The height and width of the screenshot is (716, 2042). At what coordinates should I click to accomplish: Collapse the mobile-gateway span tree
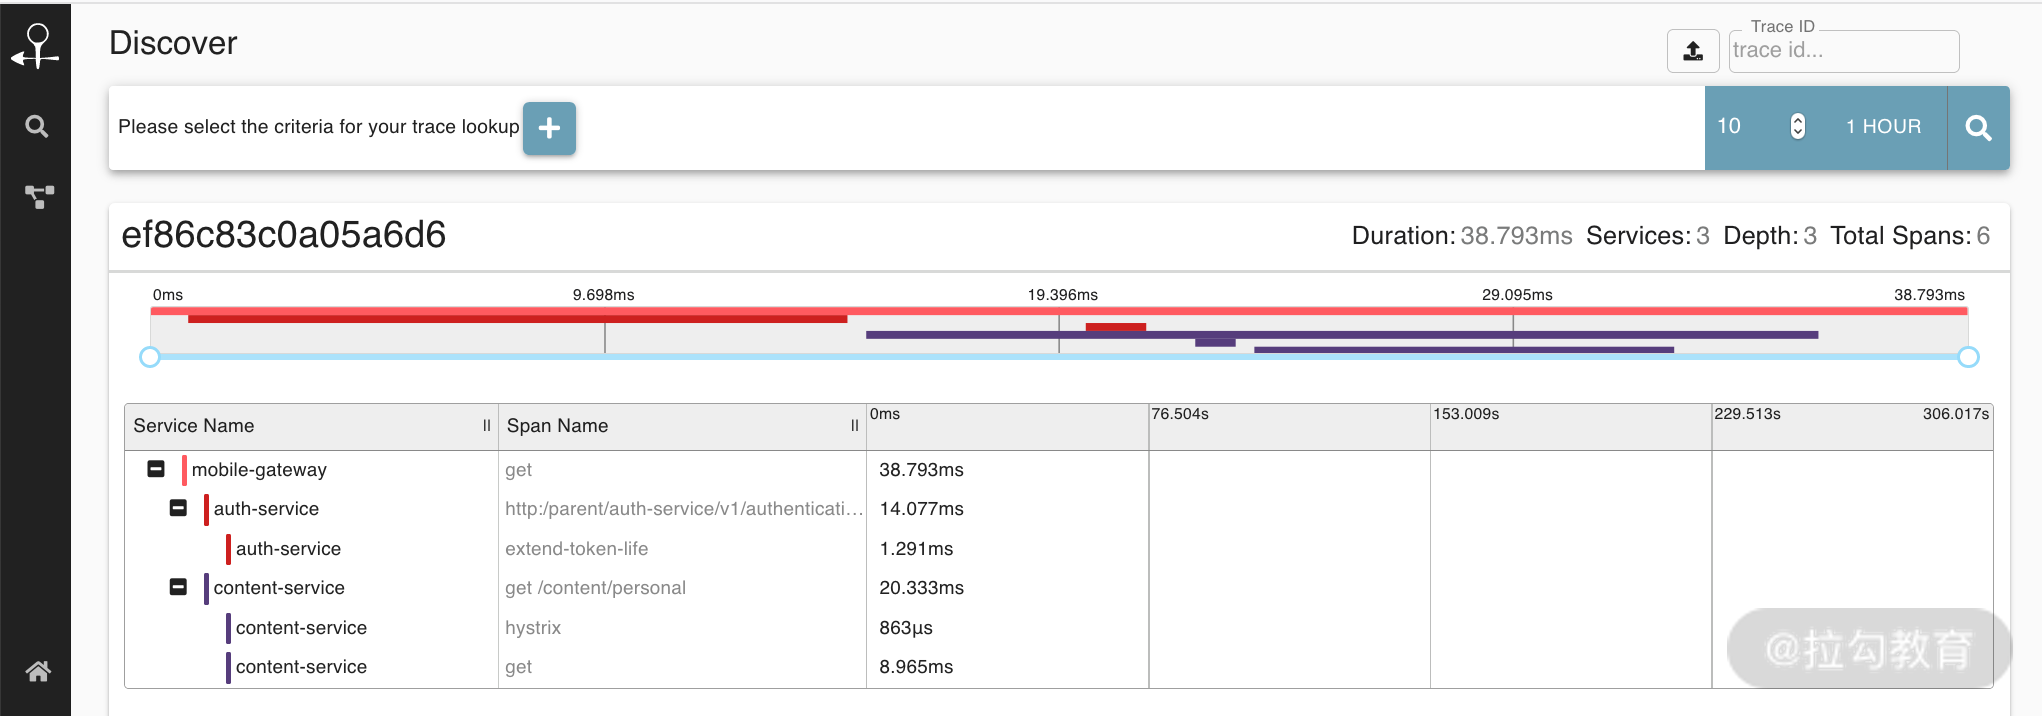[156, 469]
